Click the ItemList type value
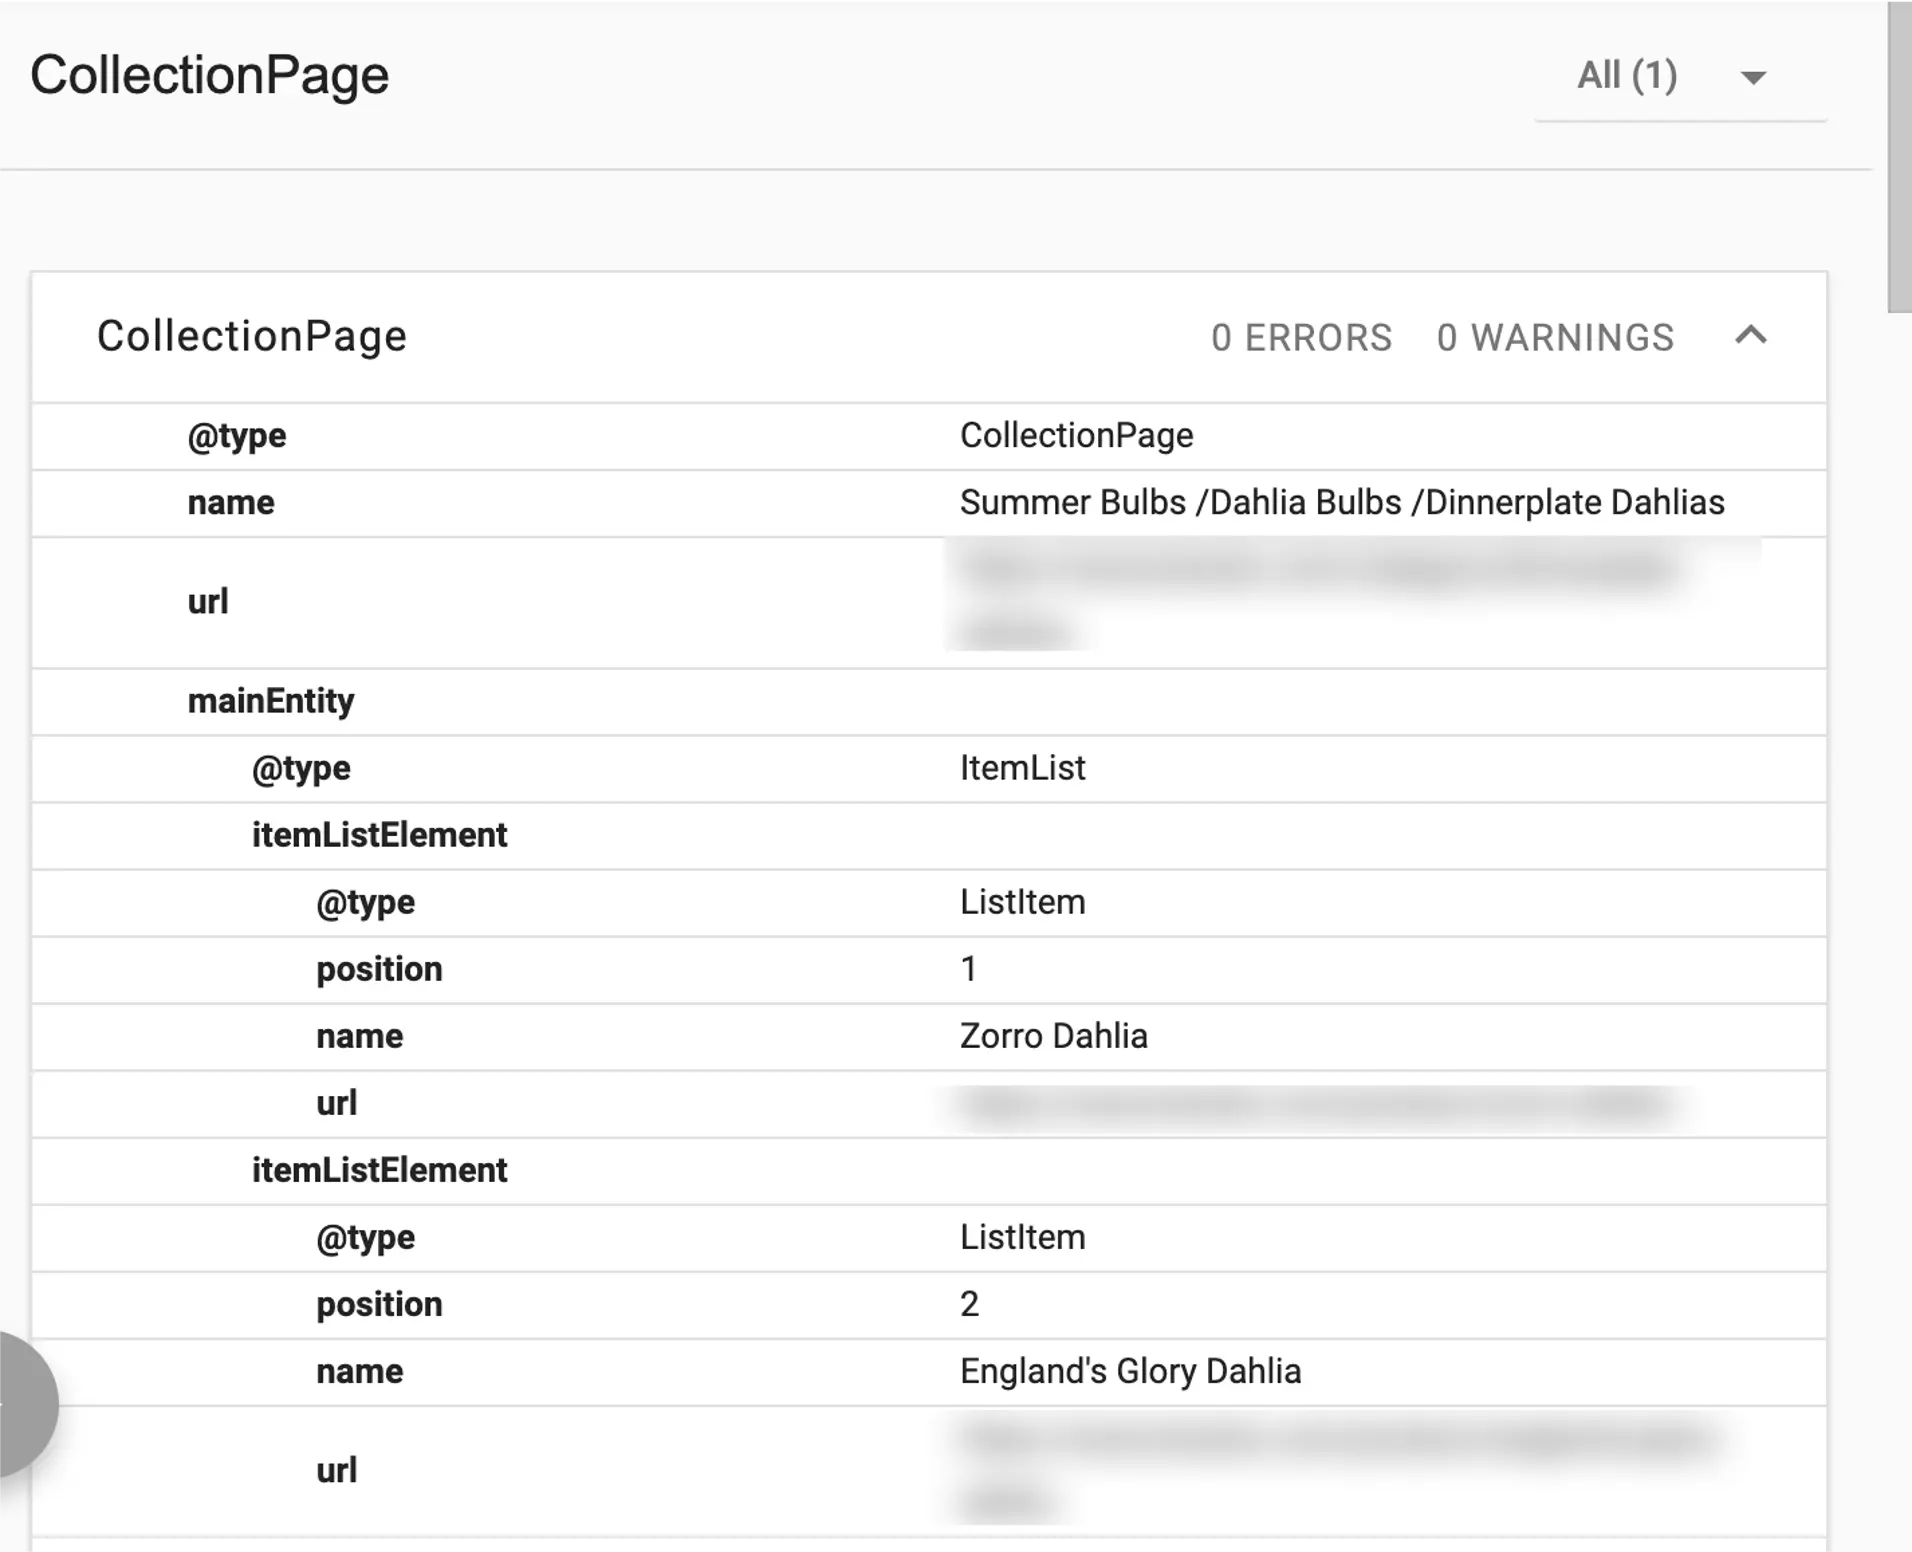Viewport: 1912px width, 1552px height. (x=1022, y=768)
